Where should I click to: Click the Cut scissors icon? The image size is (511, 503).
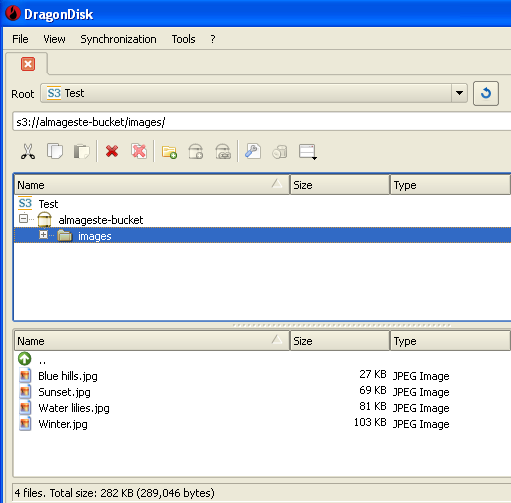pos(28,152)
